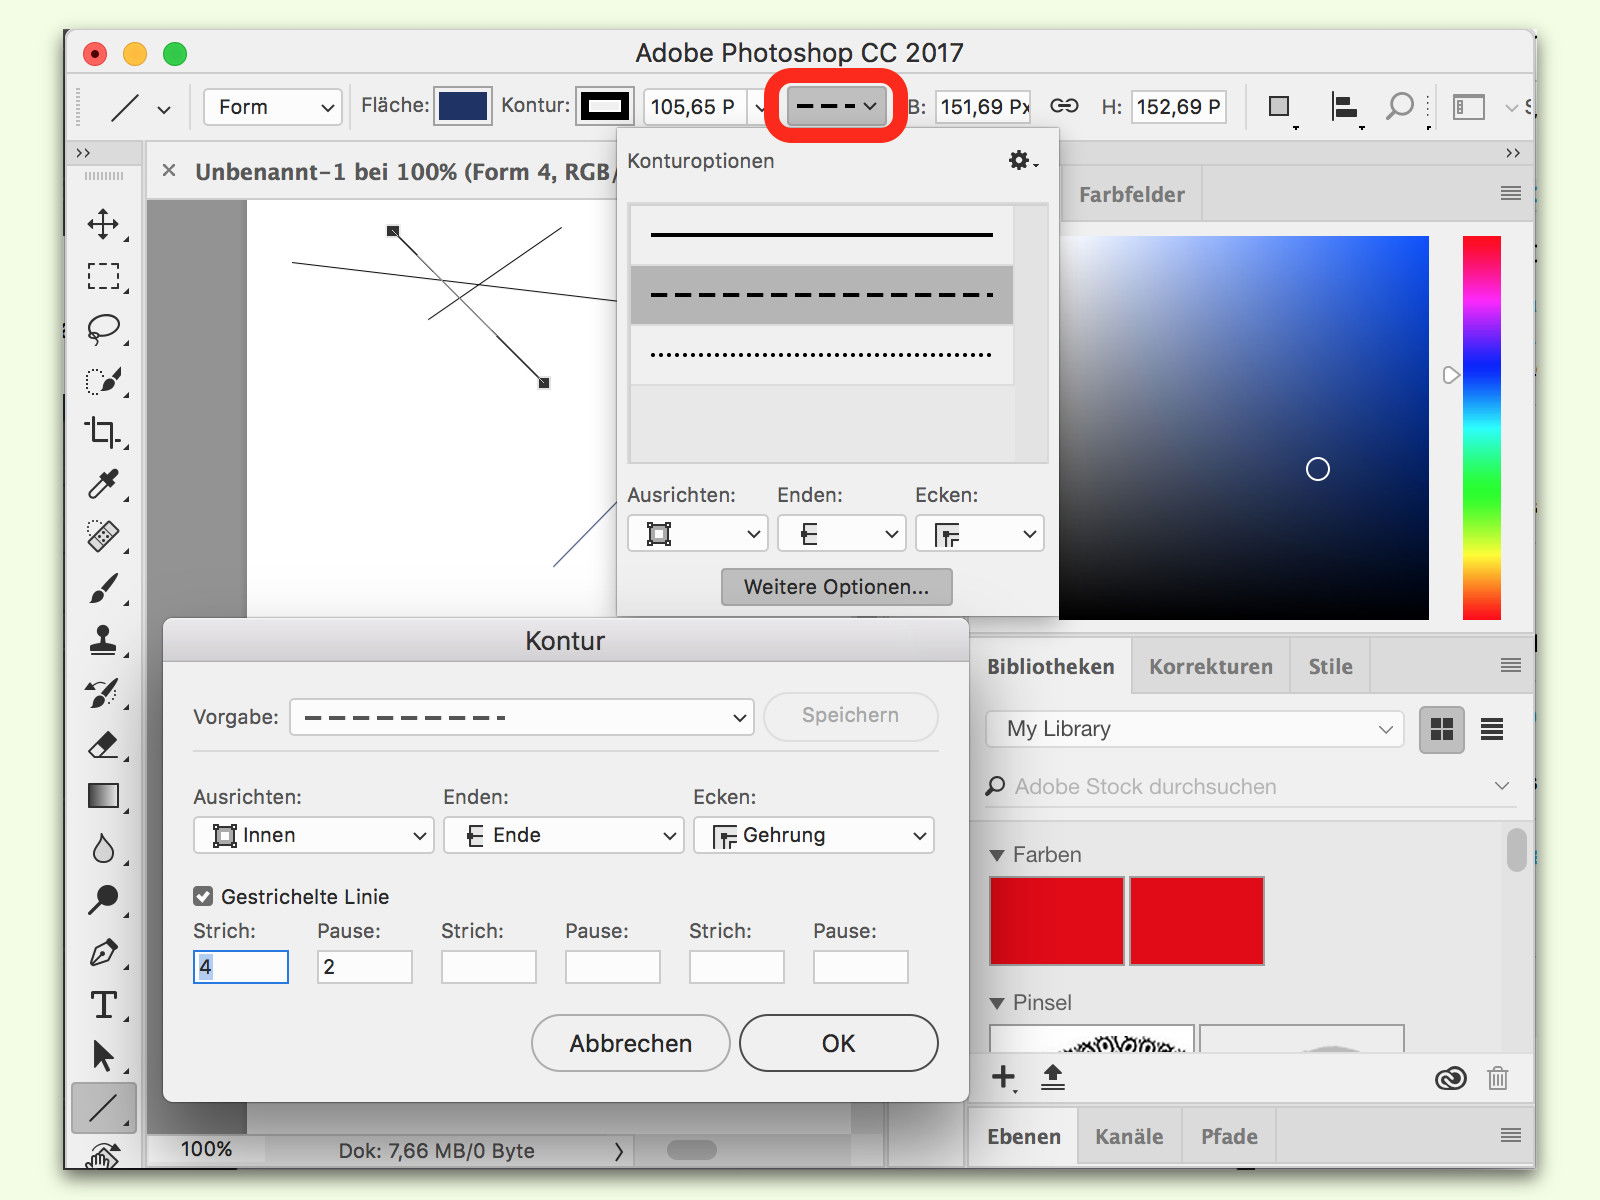Click the Adobe Stock search field
The height and width of the screenshot is (1200, 1600).
tap(1250, 787)
